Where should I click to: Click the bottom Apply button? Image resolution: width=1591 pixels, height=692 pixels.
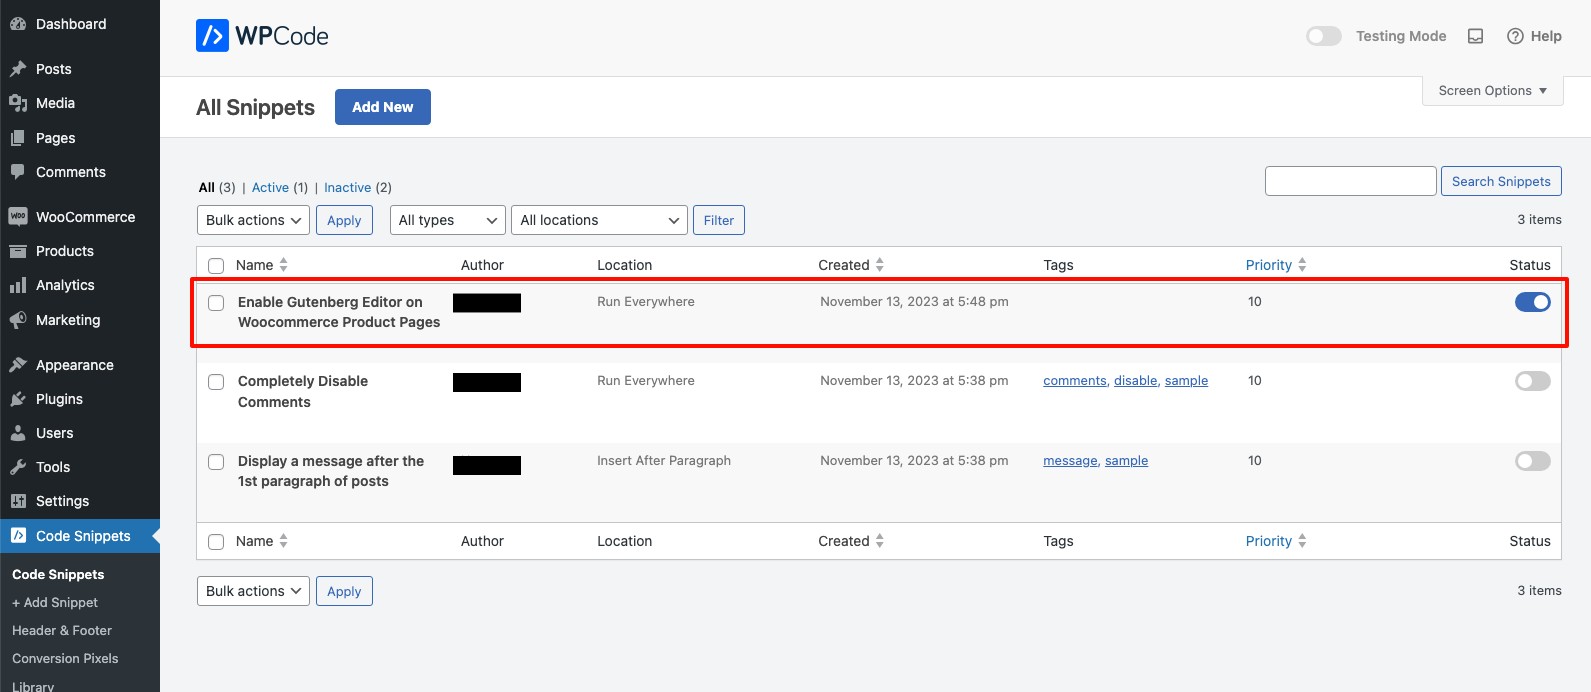[x=344, y=591]
